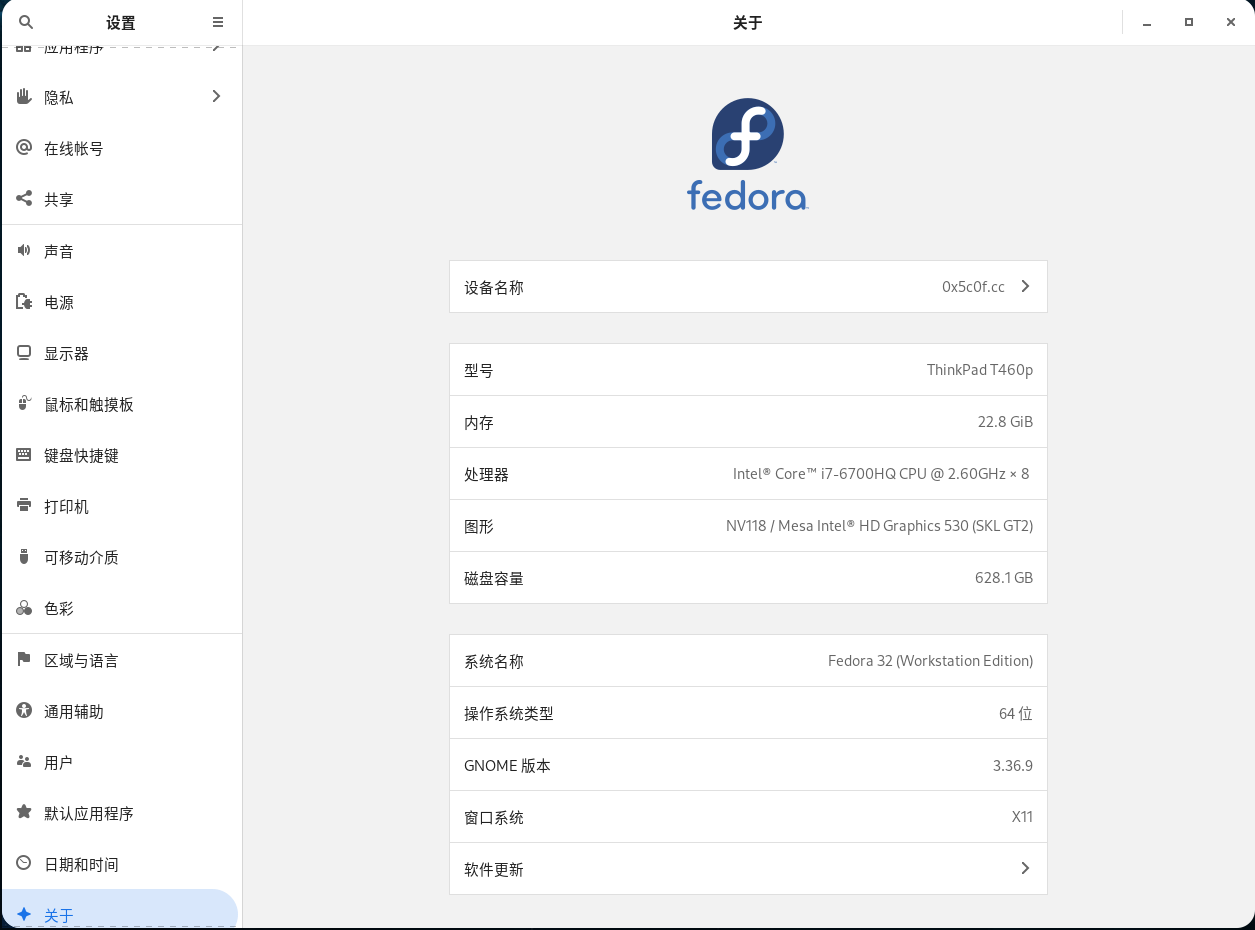Screen dimensions: 1255x930
Task: Open 色彩 settings panel
Action: pyautogui.click(x=121, y=608)
